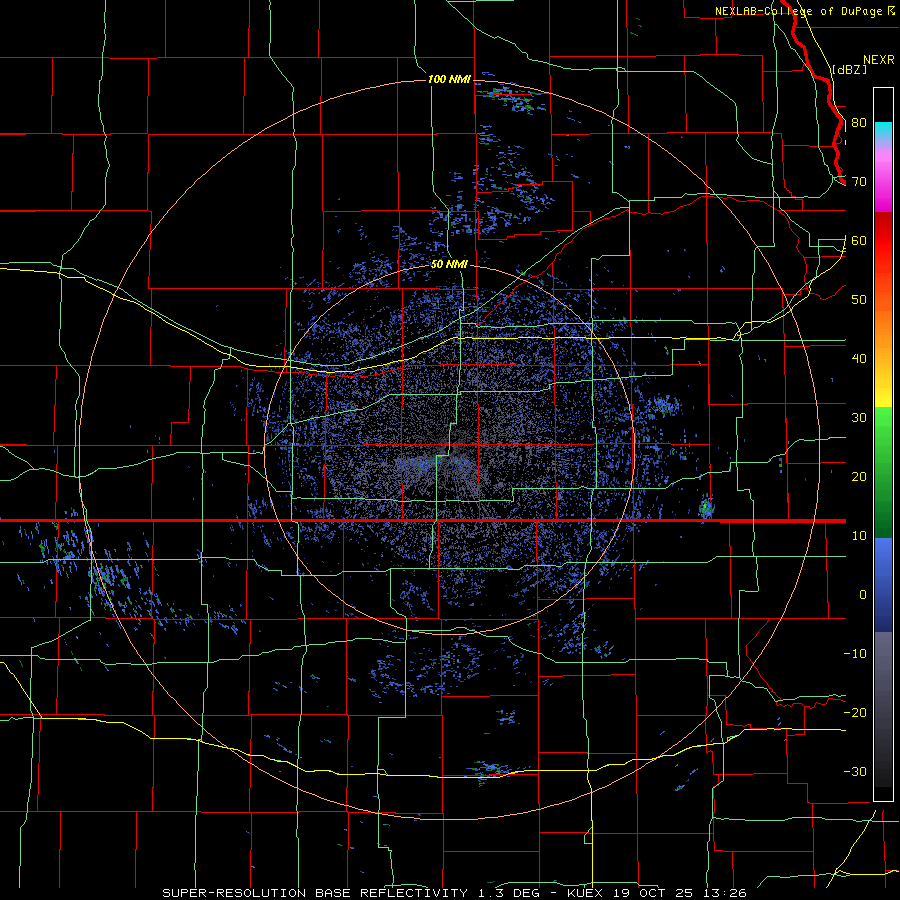Click the NEXR label above the legend
This screenshot has height=900, width=900.
click(x=879, y=60)
